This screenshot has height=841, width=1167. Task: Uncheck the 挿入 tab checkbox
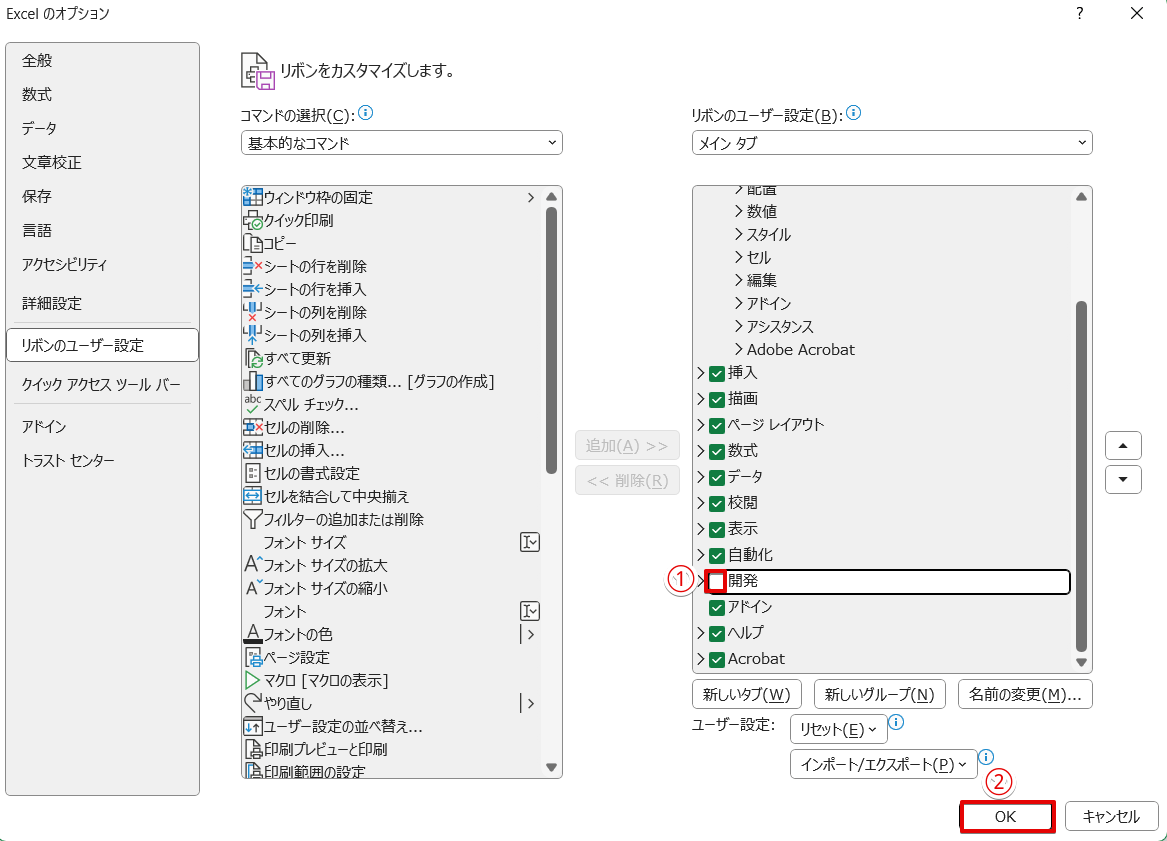(x=717, y=374)
